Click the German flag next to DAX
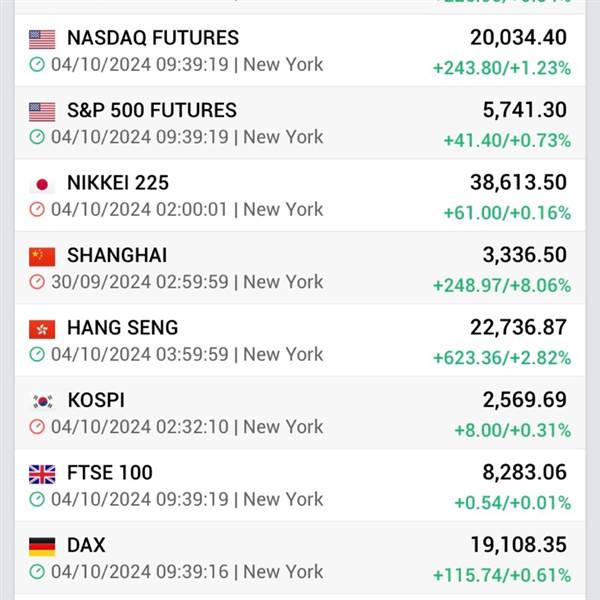The image size is (600, 600). click(x=42, y=547)
